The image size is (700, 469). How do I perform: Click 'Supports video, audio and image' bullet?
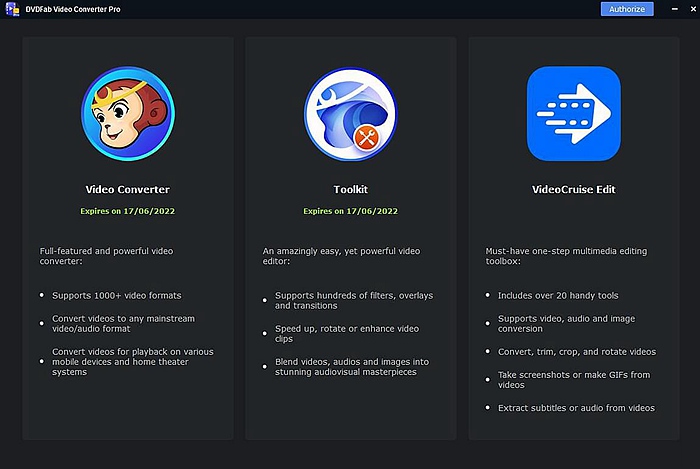pyautogui.click(x=566, y=324)
